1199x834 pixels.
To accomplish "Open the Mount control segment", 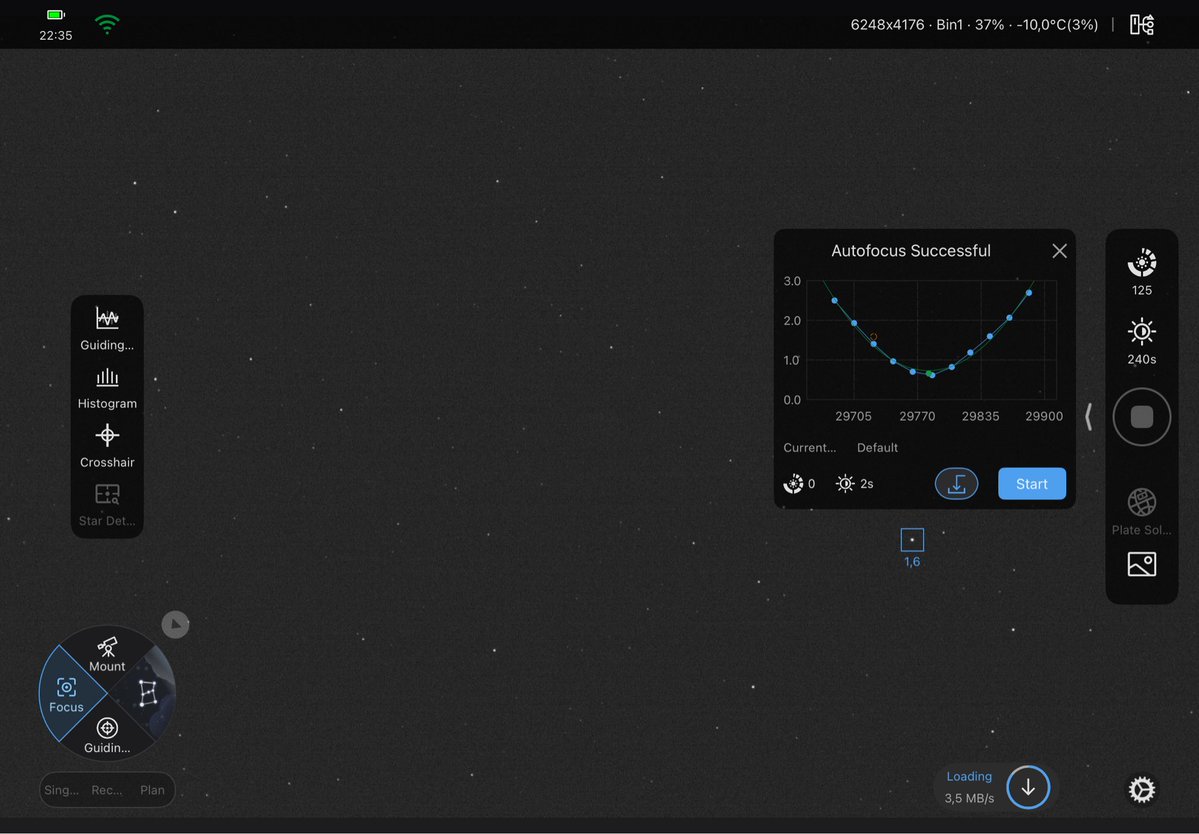I will tap(107, 654).
